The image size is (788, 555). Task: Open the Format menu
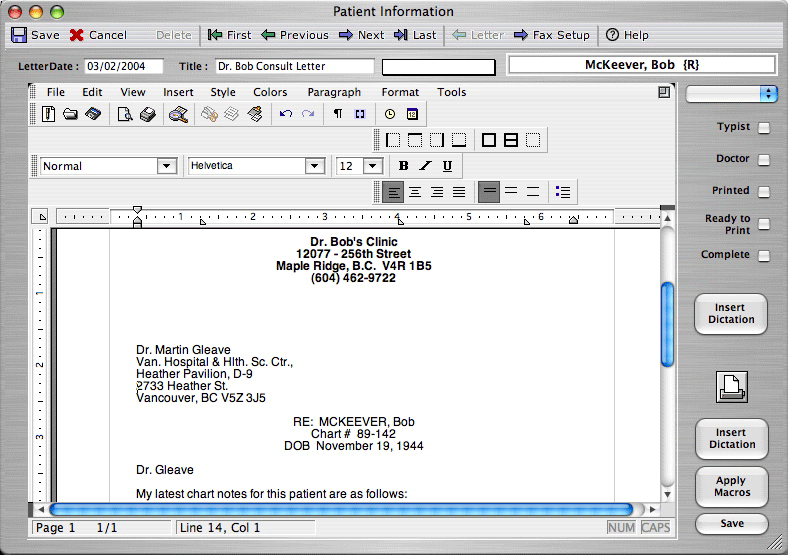click(x=400, y=92)
